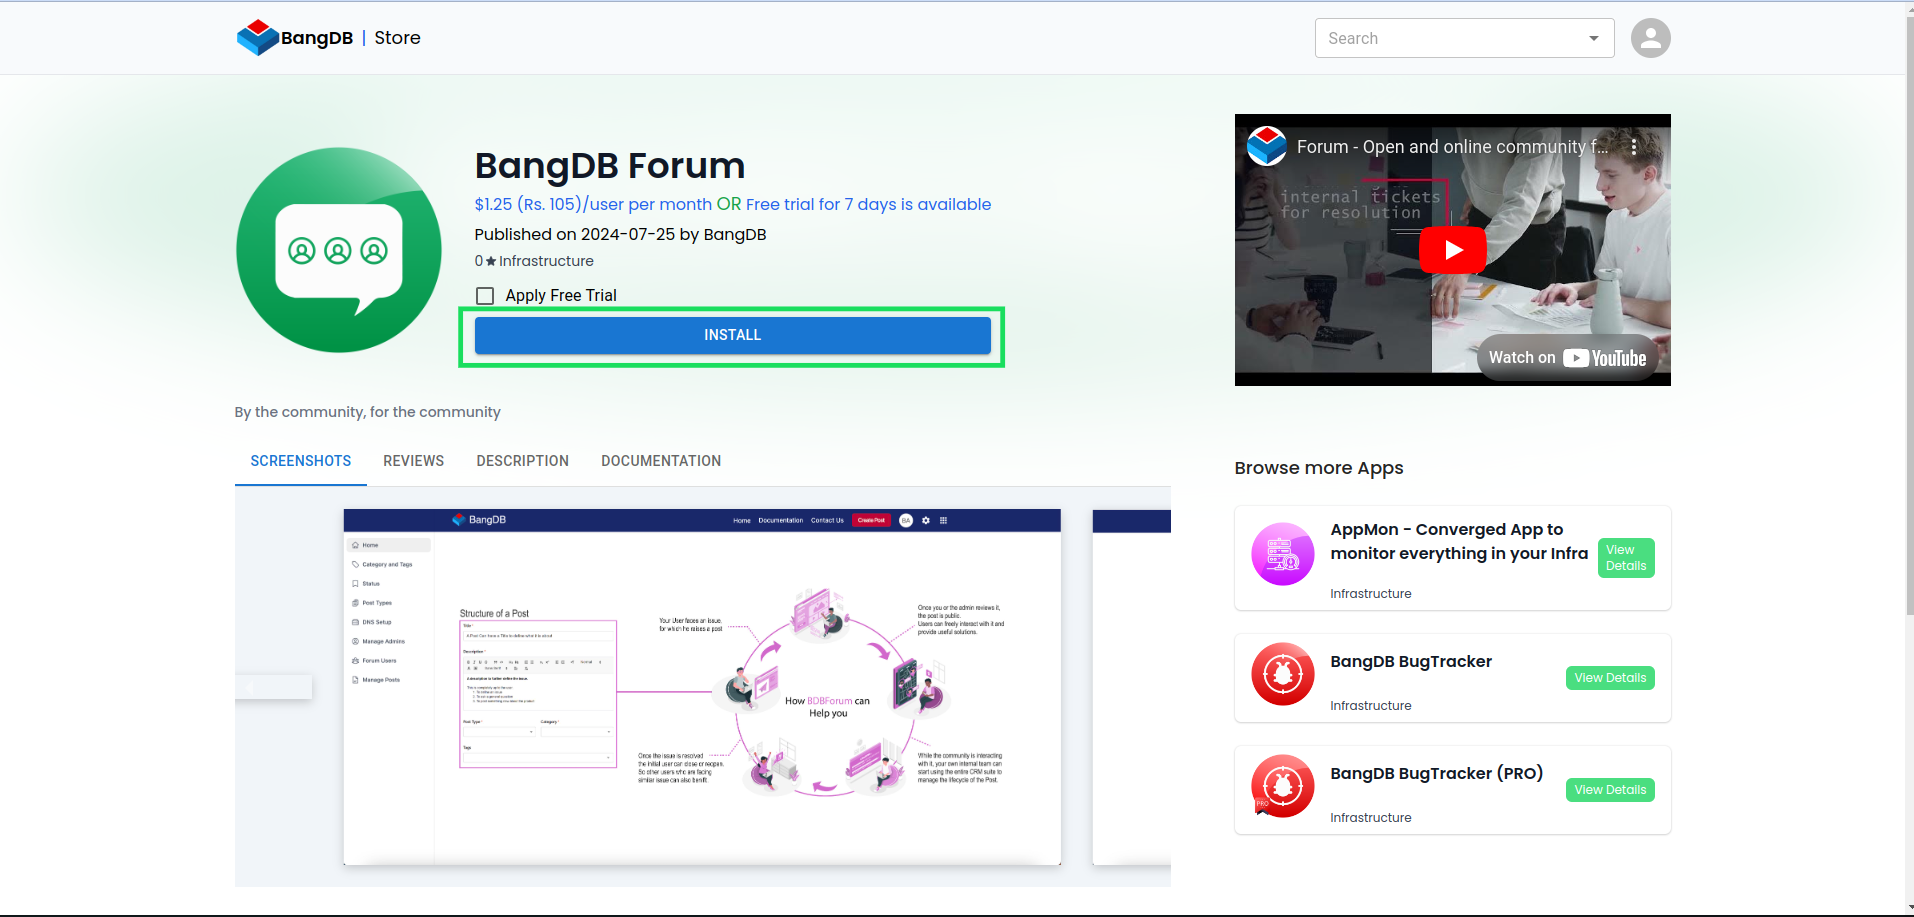This screenshot has height=917, width=1914.
Task: Click Watch on YouTube link
Action: coord(1567,358)
